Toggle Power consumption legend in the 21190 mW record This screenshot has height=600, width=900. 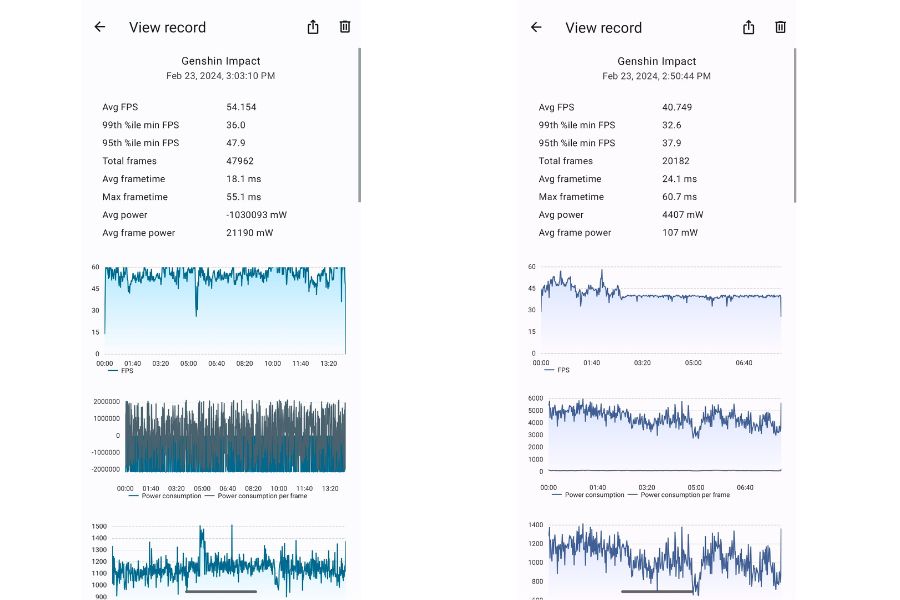pos(171,496)
